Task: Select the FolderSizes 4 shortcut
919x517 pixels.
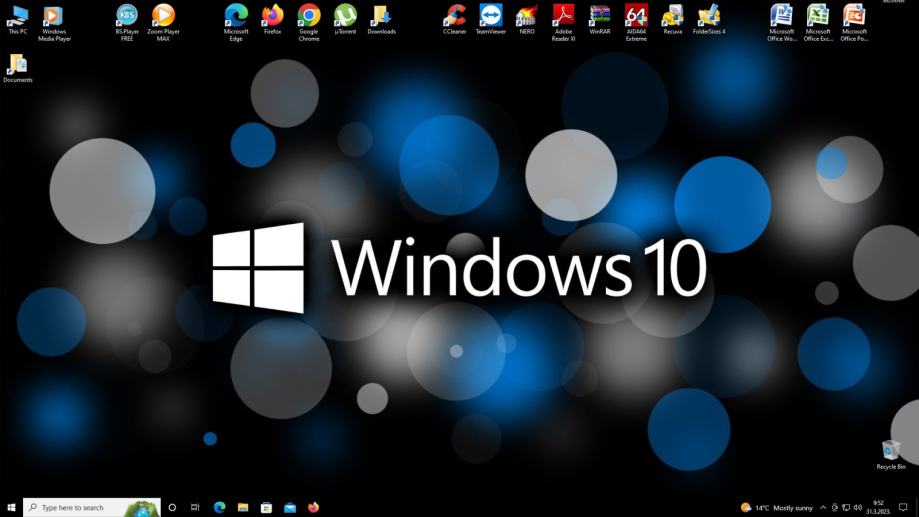Action: (x=709, y=20)
